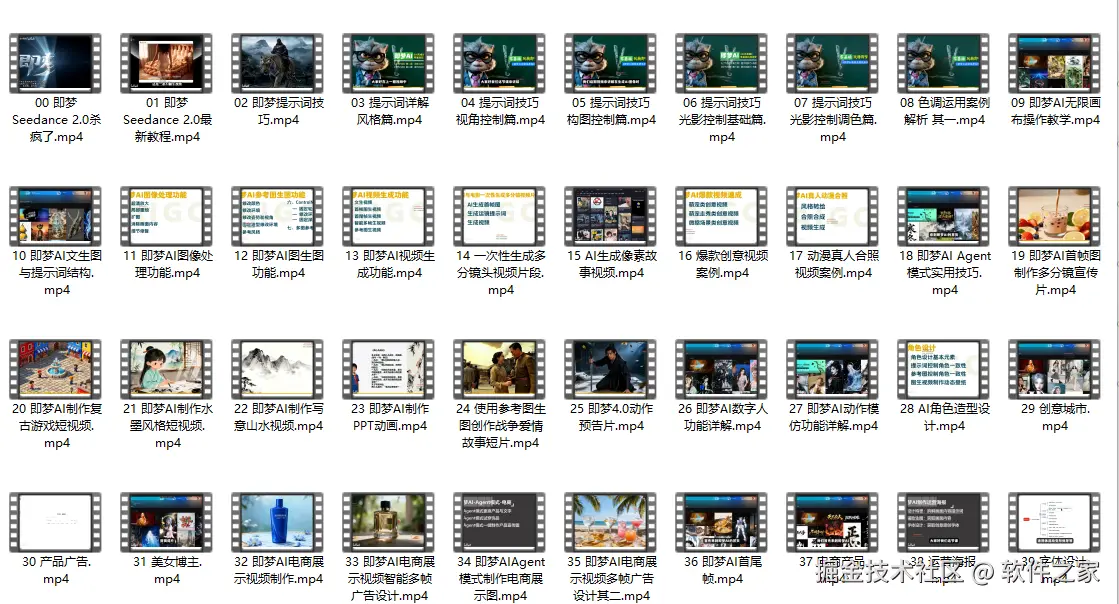Viewport: 1119px width, 604px height.
Task: Select the 17 动漫真人合照视频案例 icon
Action: (833, 216)
